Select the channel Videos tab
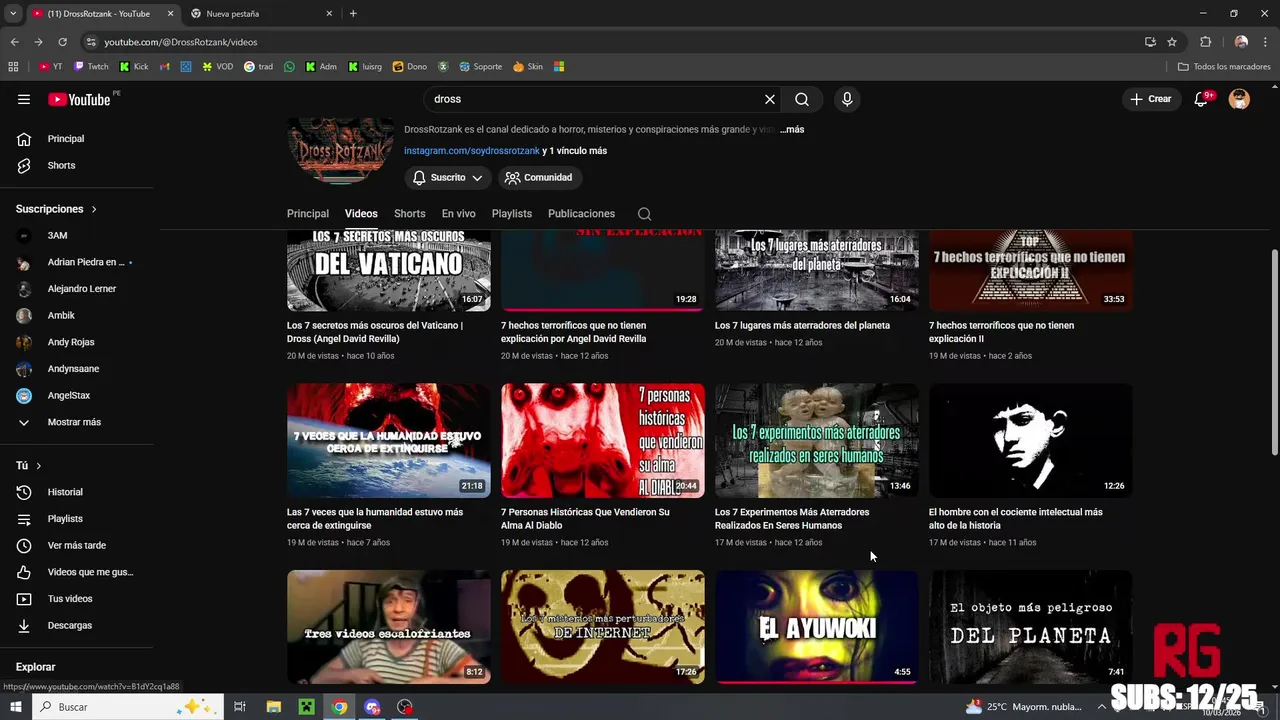Viewport: 1280px width, 720px height. coord(361,214)
